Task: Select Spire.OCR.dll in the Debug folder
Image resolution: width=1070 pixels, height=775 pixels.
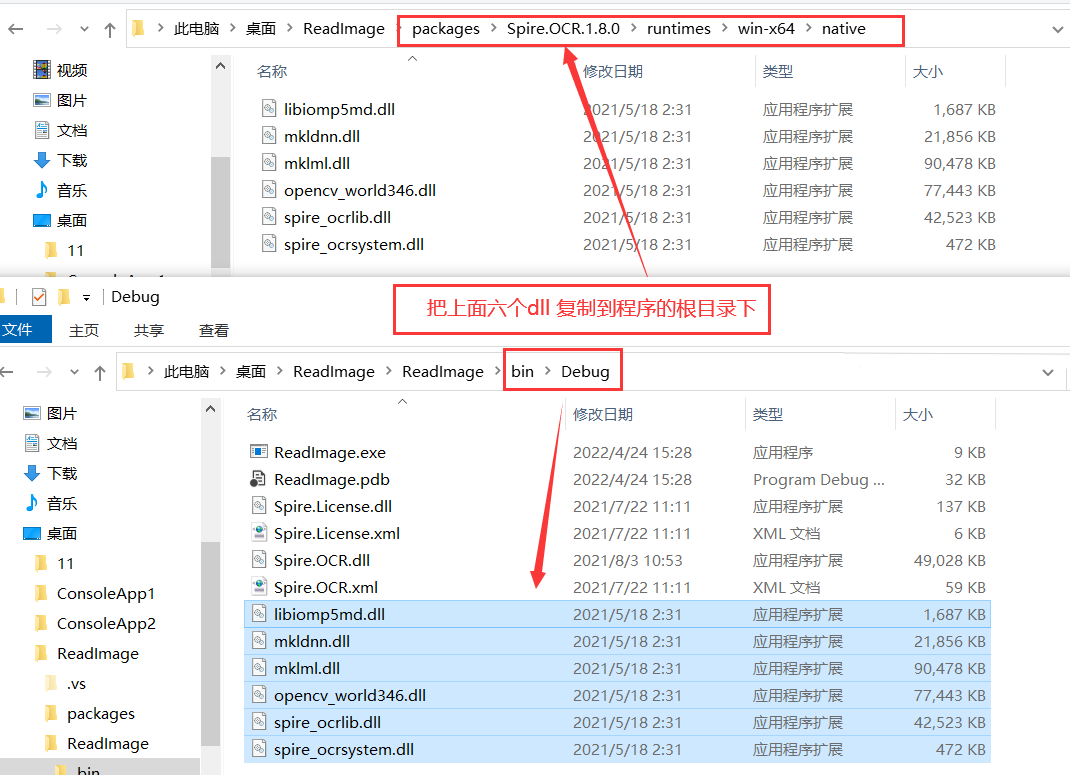Action: pyautogui.click(x=321, y=560)
